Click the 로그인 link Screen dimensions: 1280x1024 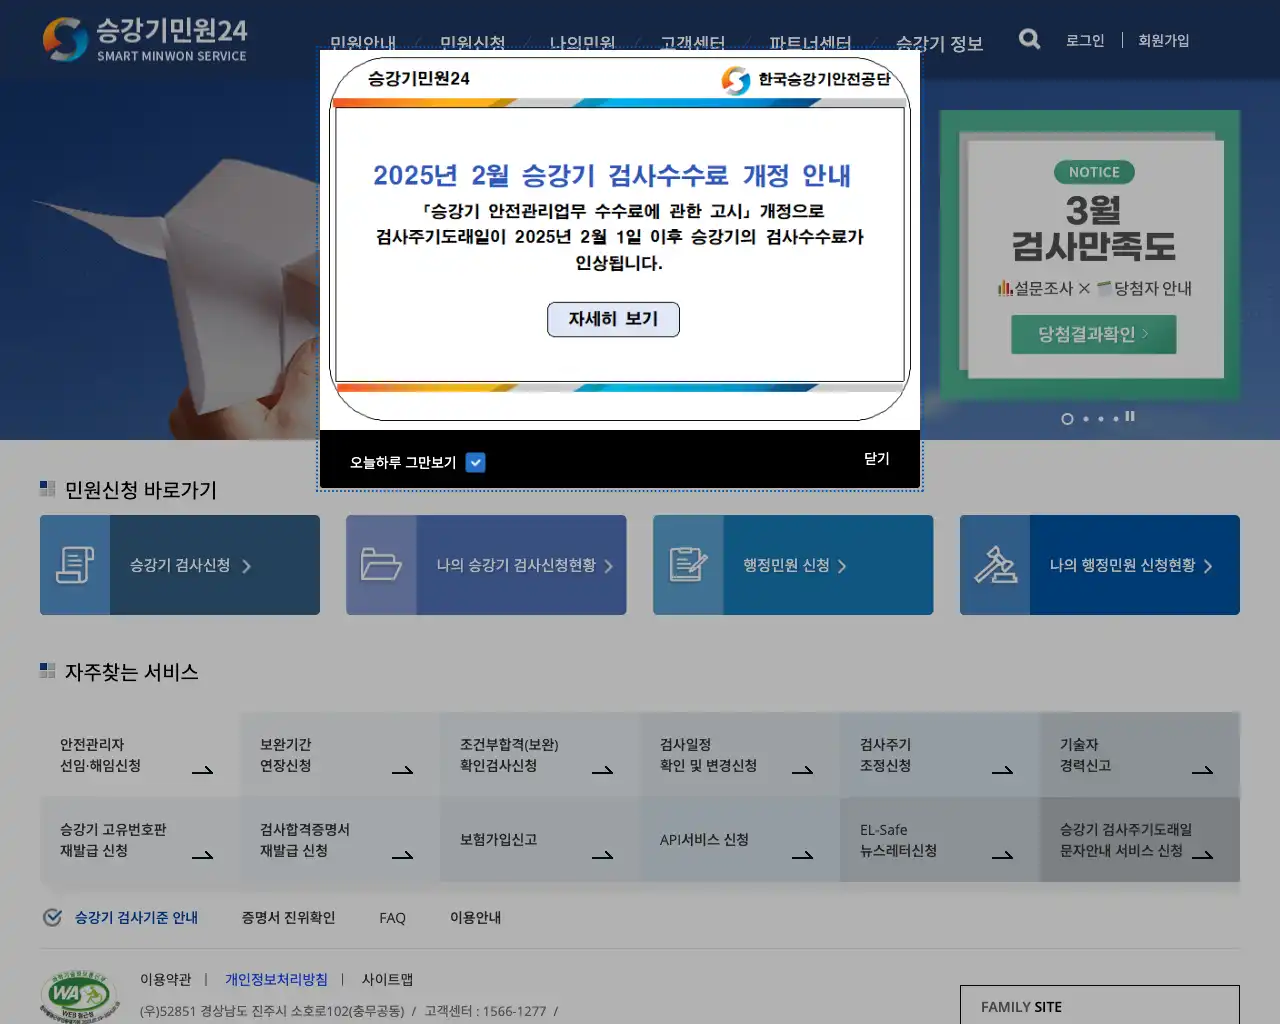[1084, 40]
